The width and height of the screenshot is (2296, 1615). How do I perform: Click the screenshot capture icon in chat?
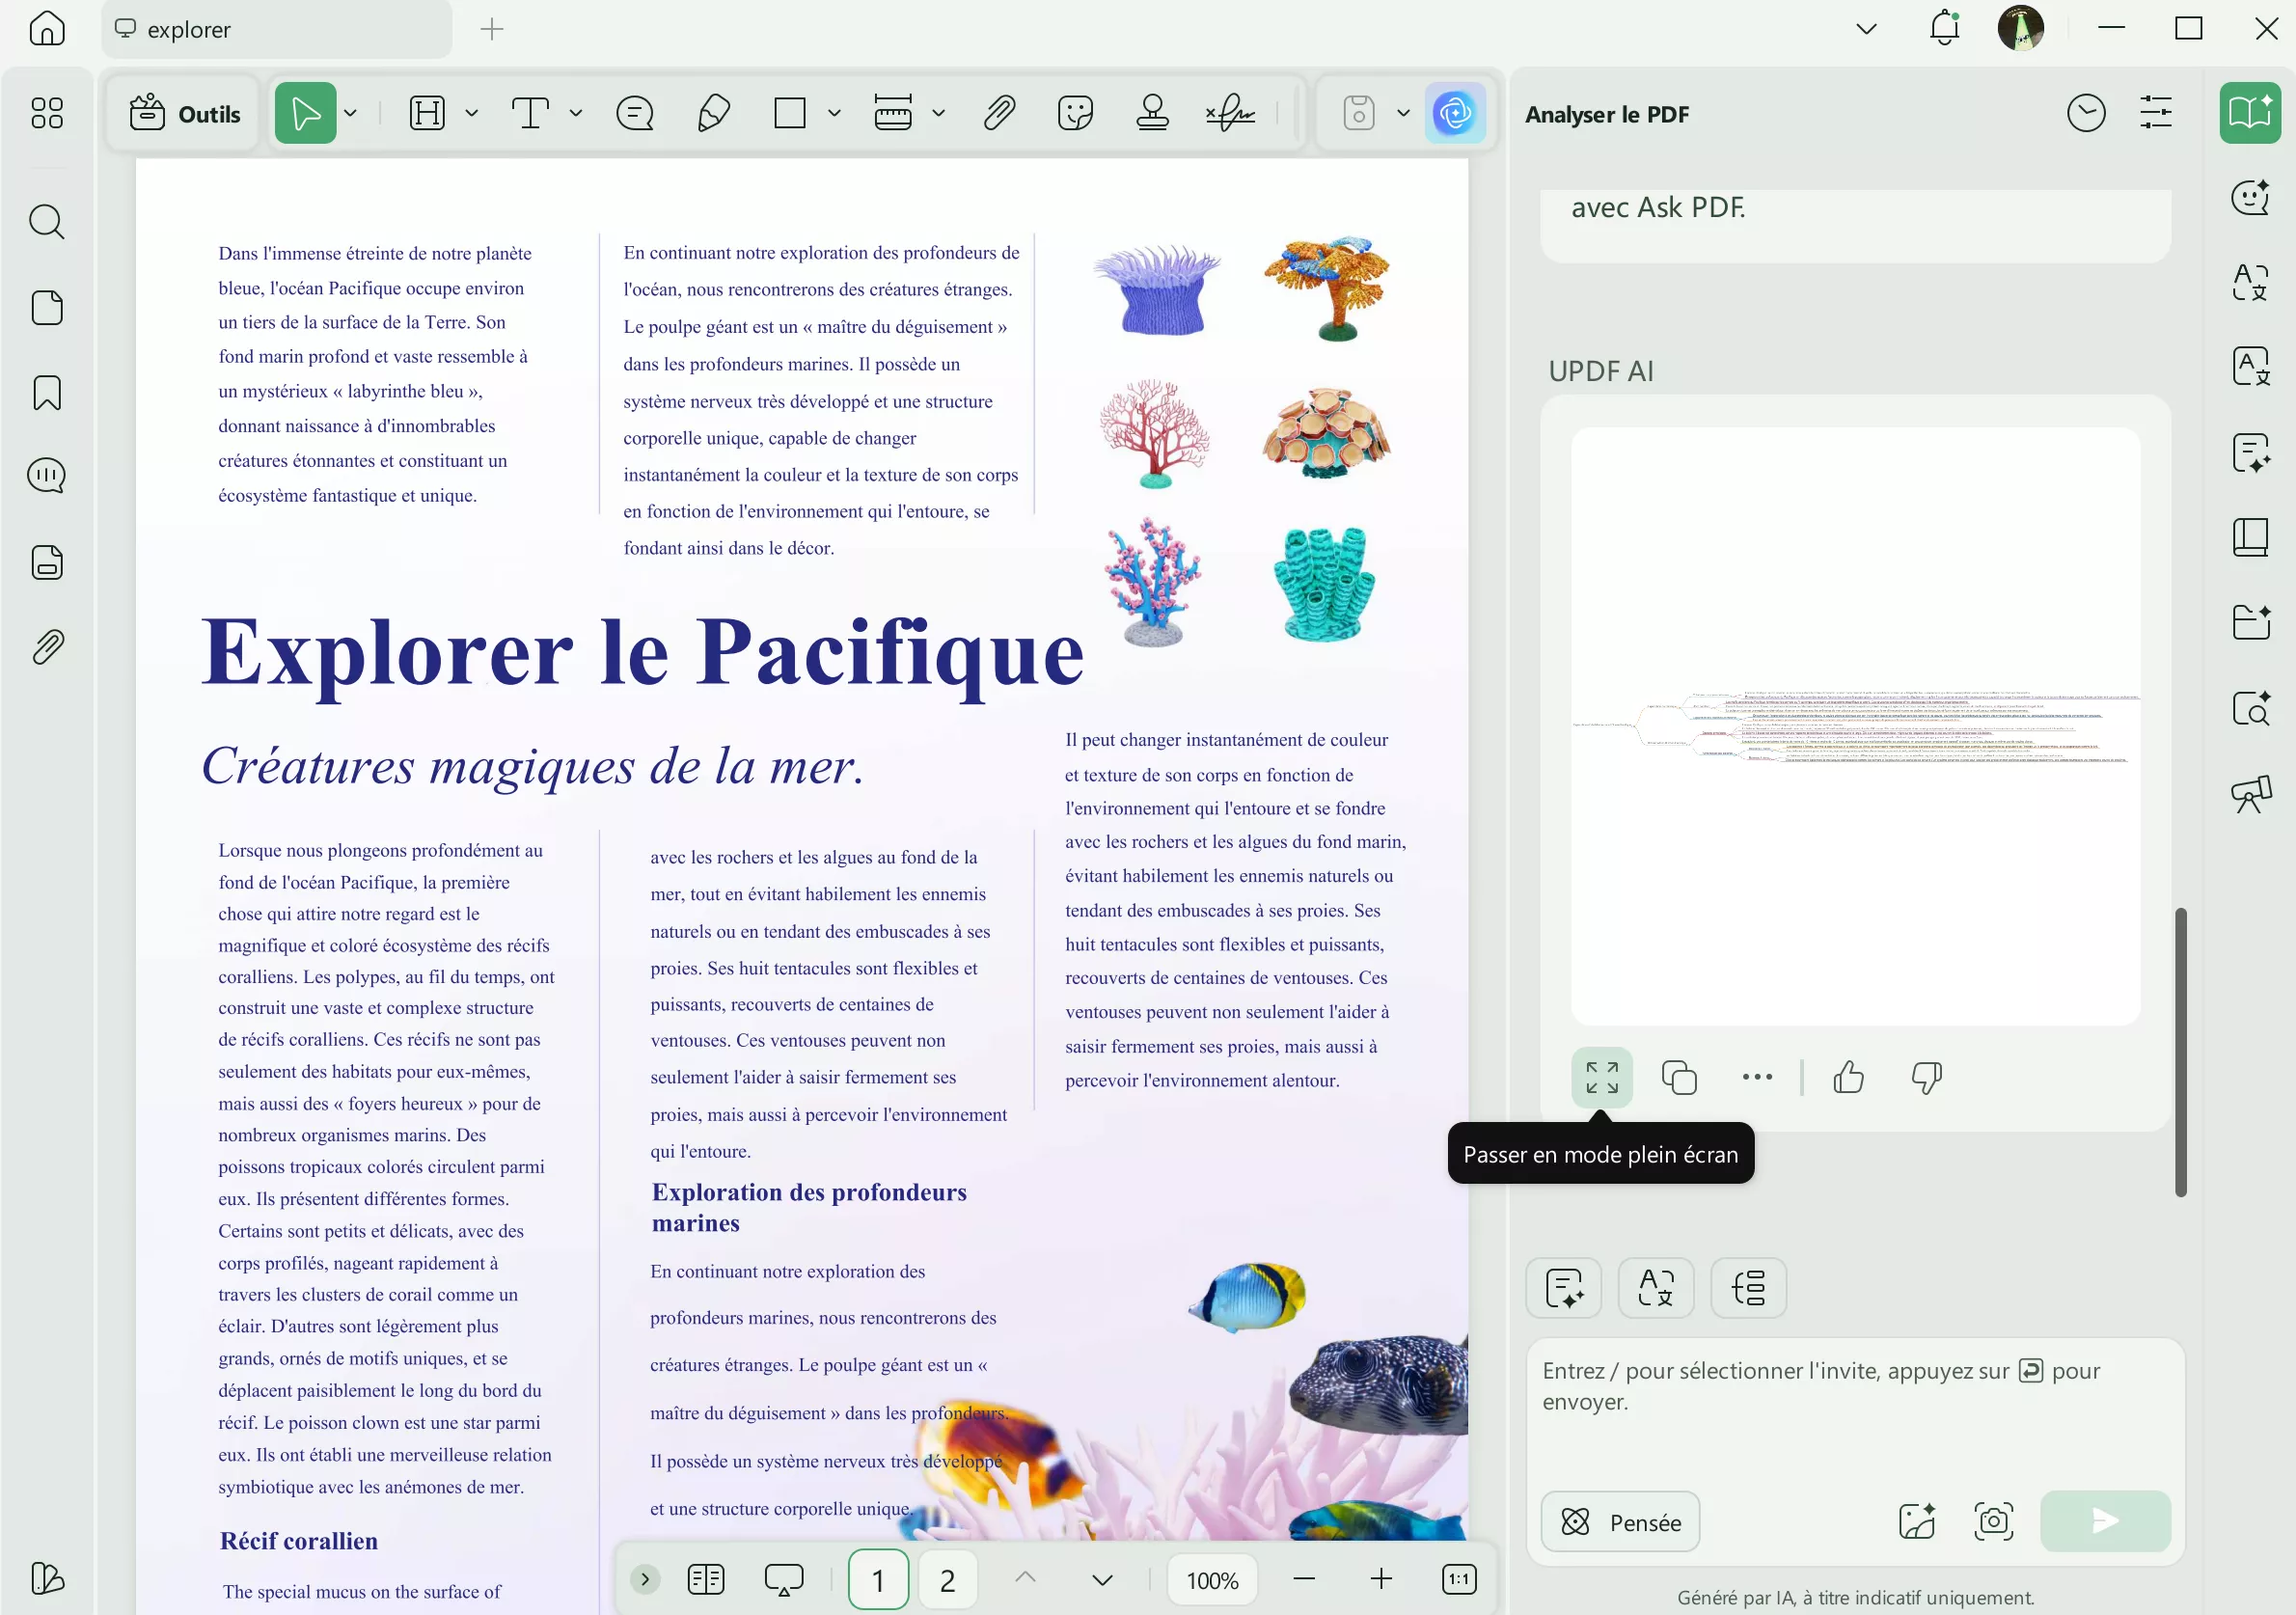coord(1993,1521)
